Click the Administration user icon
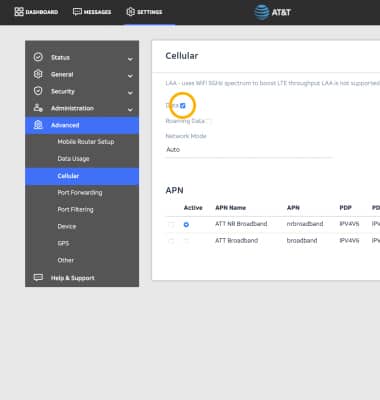Image resolution: width=380 pixels, height=400 pixels. tap(38, 108)
